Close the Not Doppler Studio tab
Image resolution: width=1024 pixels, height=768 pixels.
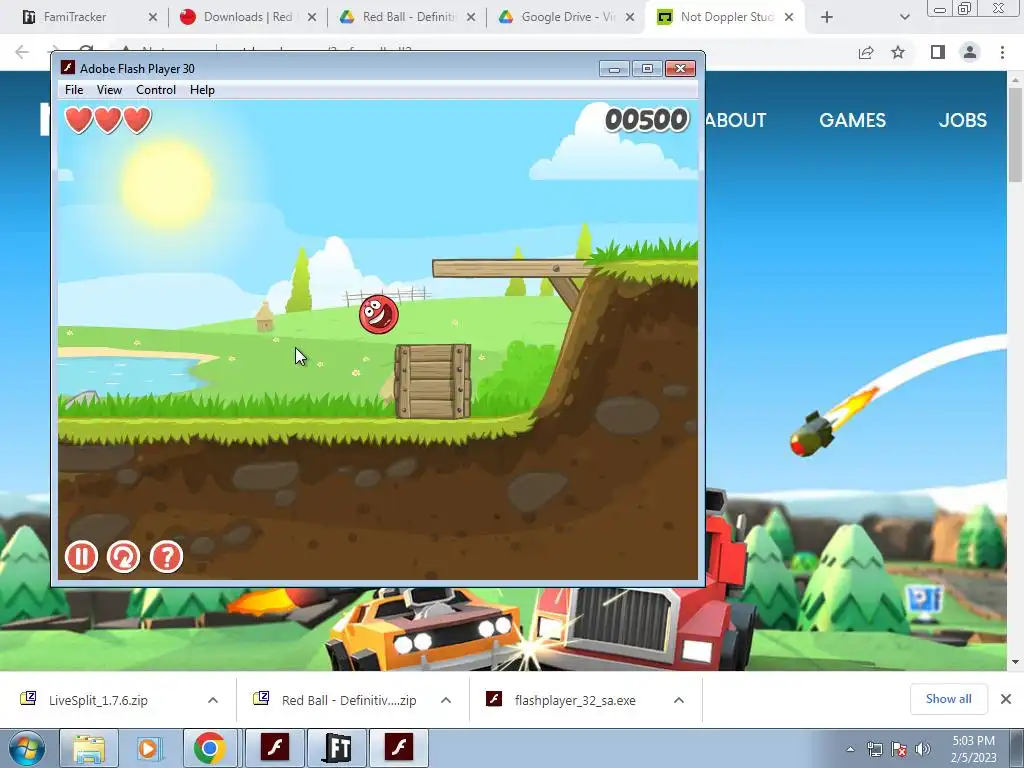789,17
